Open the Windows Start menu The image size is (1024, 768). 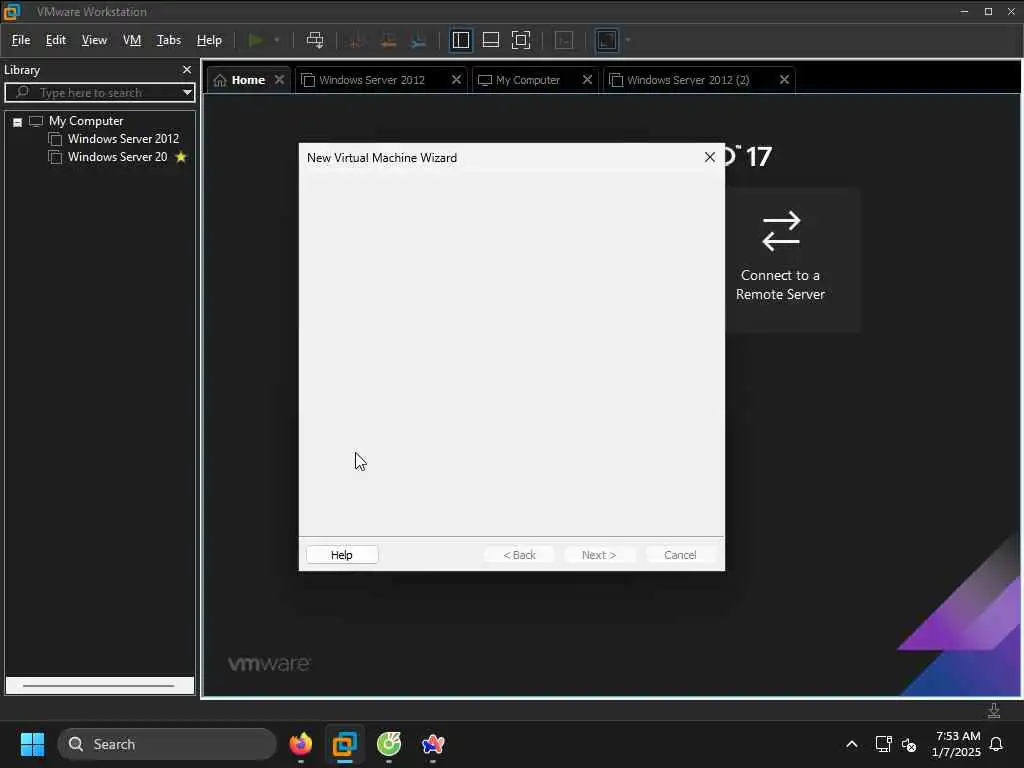pyautogui.click(x=32, y=744)
